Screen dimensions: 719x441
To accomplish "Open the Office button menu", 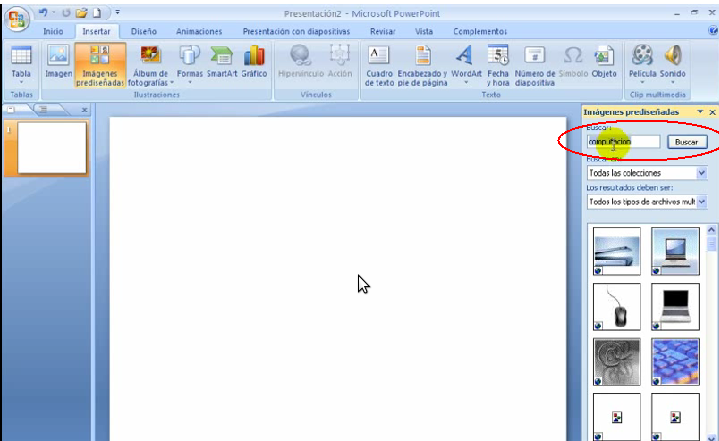I will 17,19.
